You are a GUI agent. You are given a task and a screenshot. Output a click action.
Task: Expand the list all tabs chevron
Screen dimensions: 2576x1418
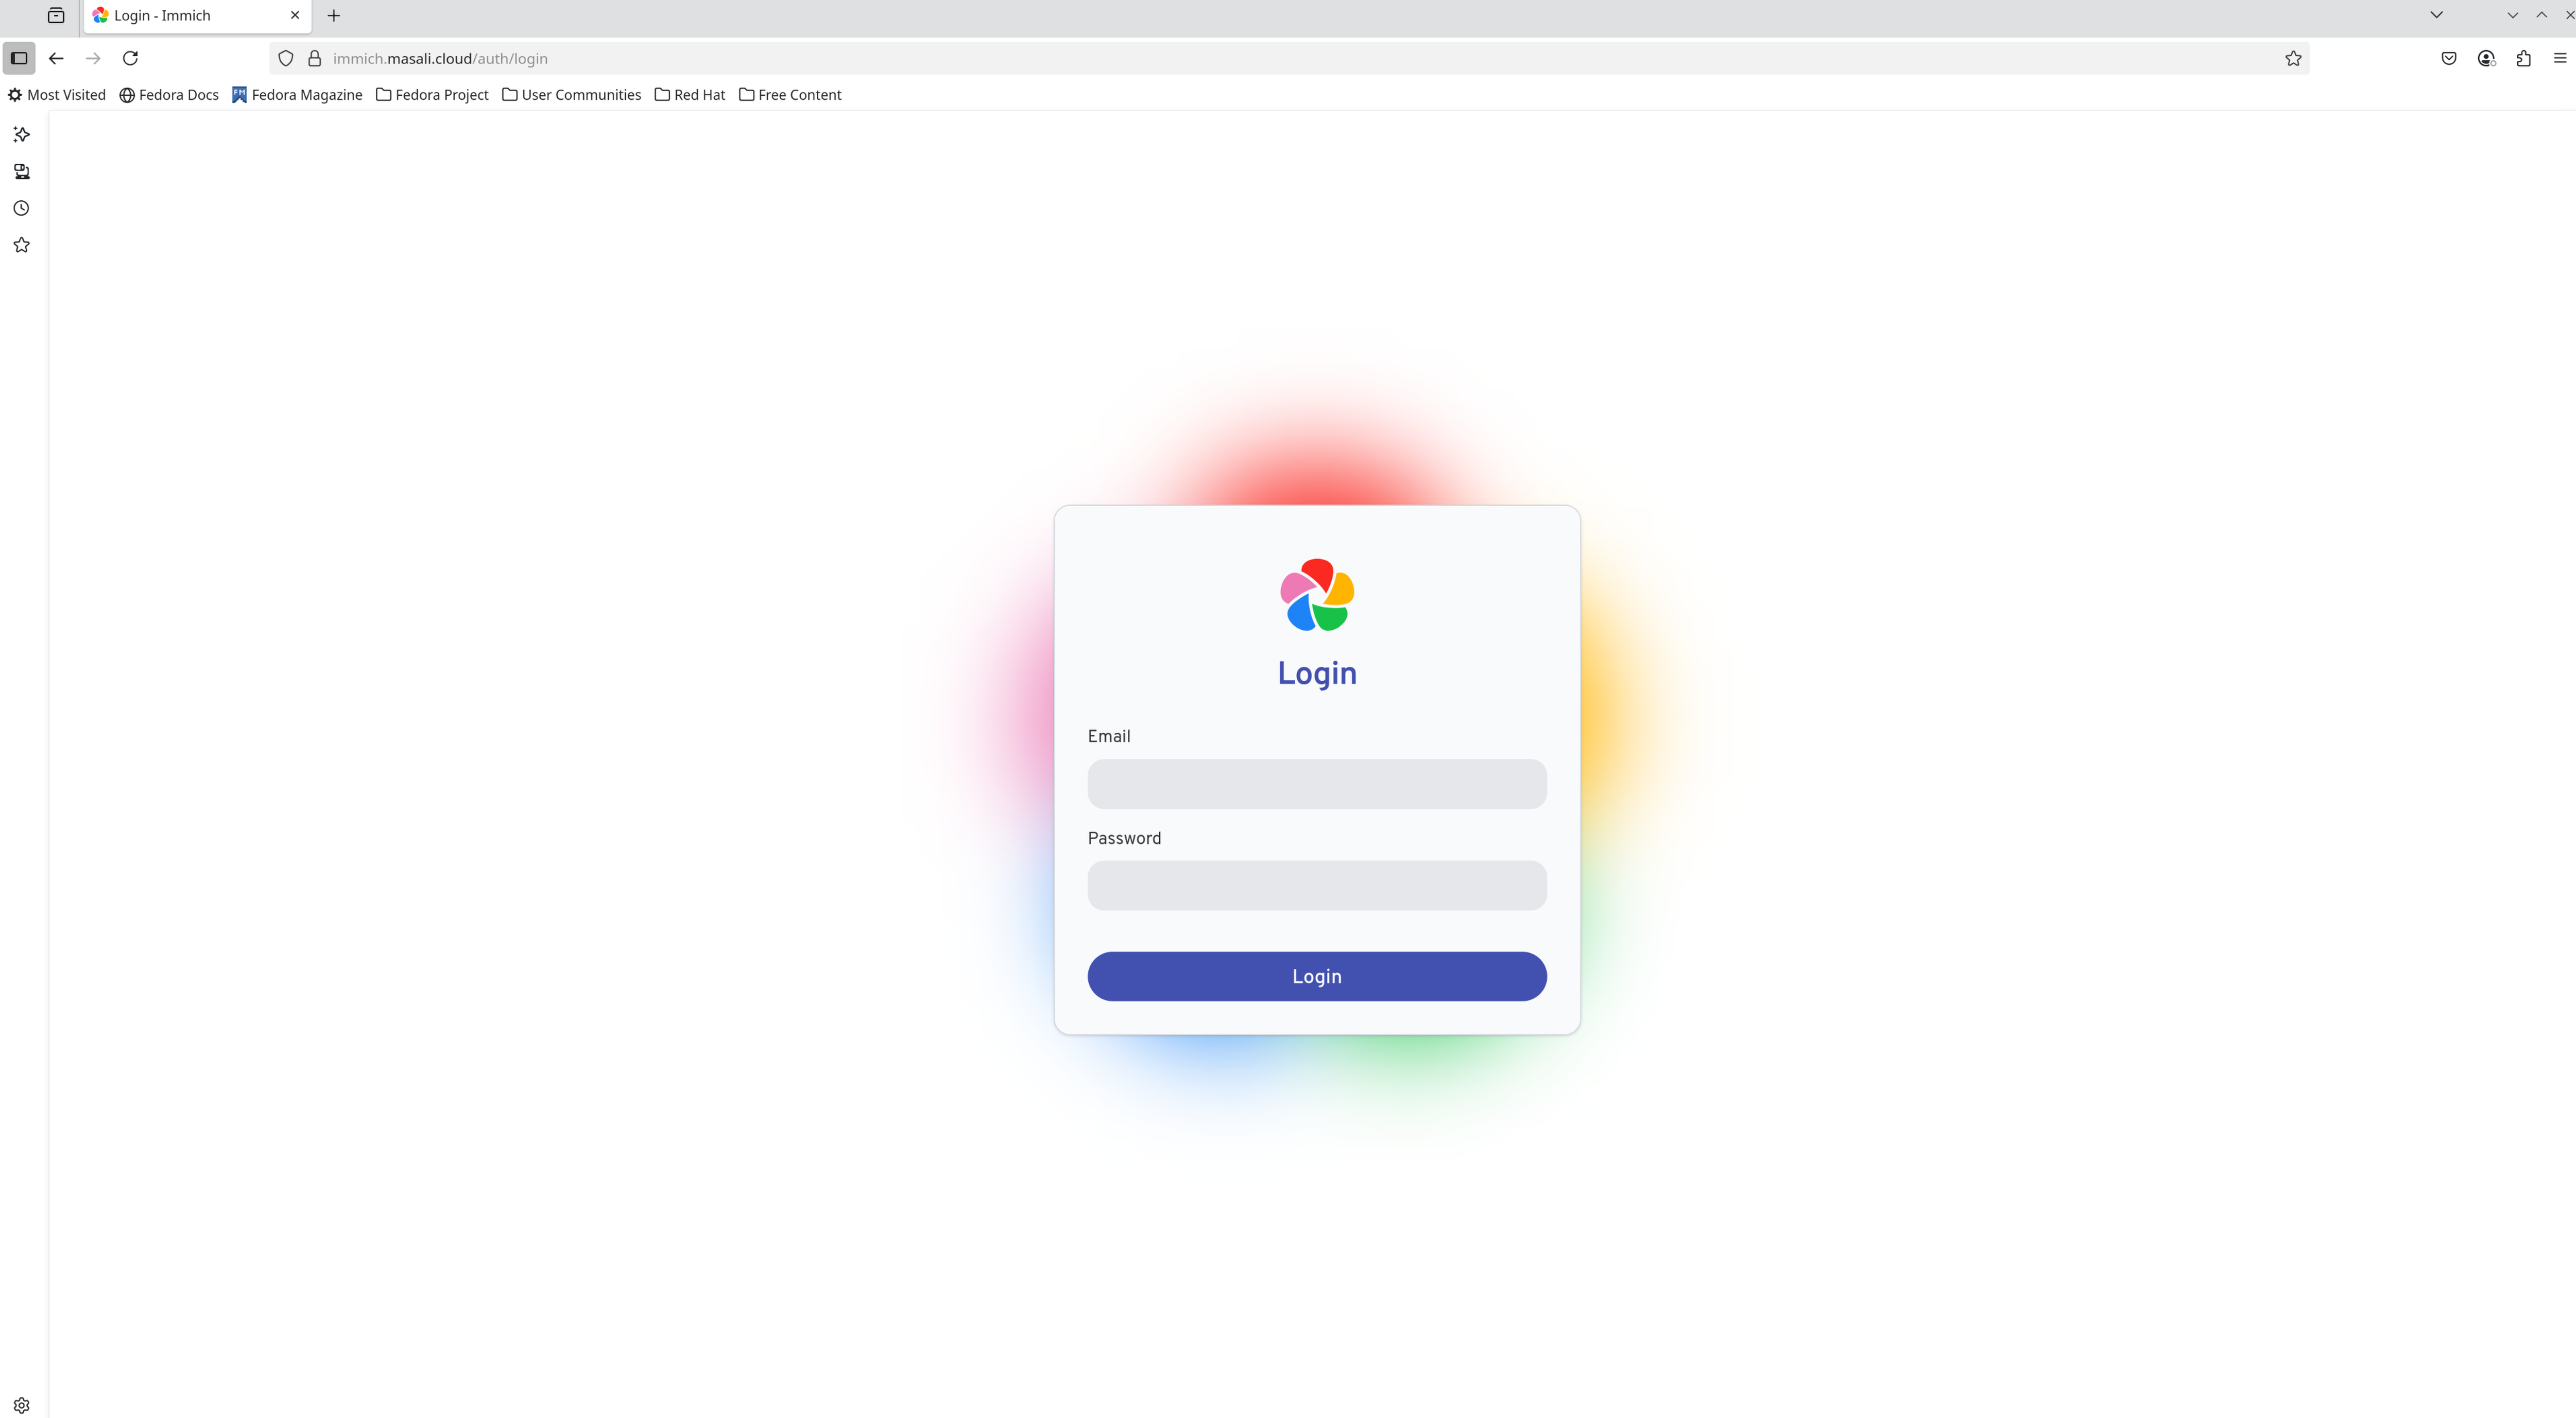[x=2436, y=15]
